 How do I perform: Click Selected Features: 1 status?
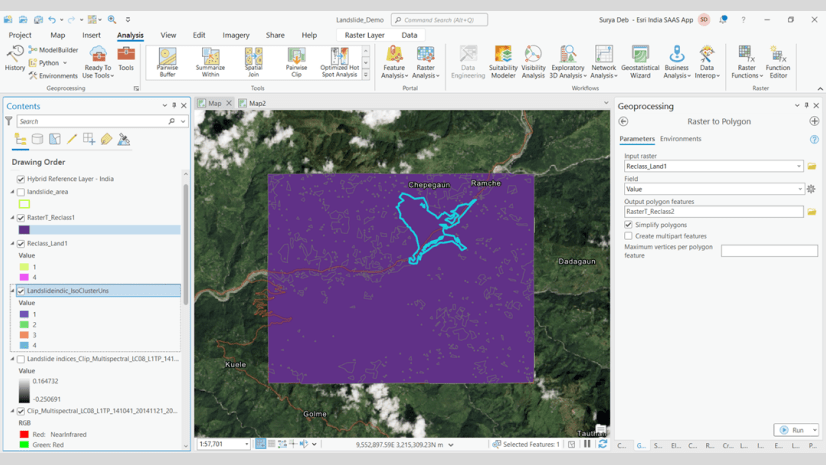(526, 444)
